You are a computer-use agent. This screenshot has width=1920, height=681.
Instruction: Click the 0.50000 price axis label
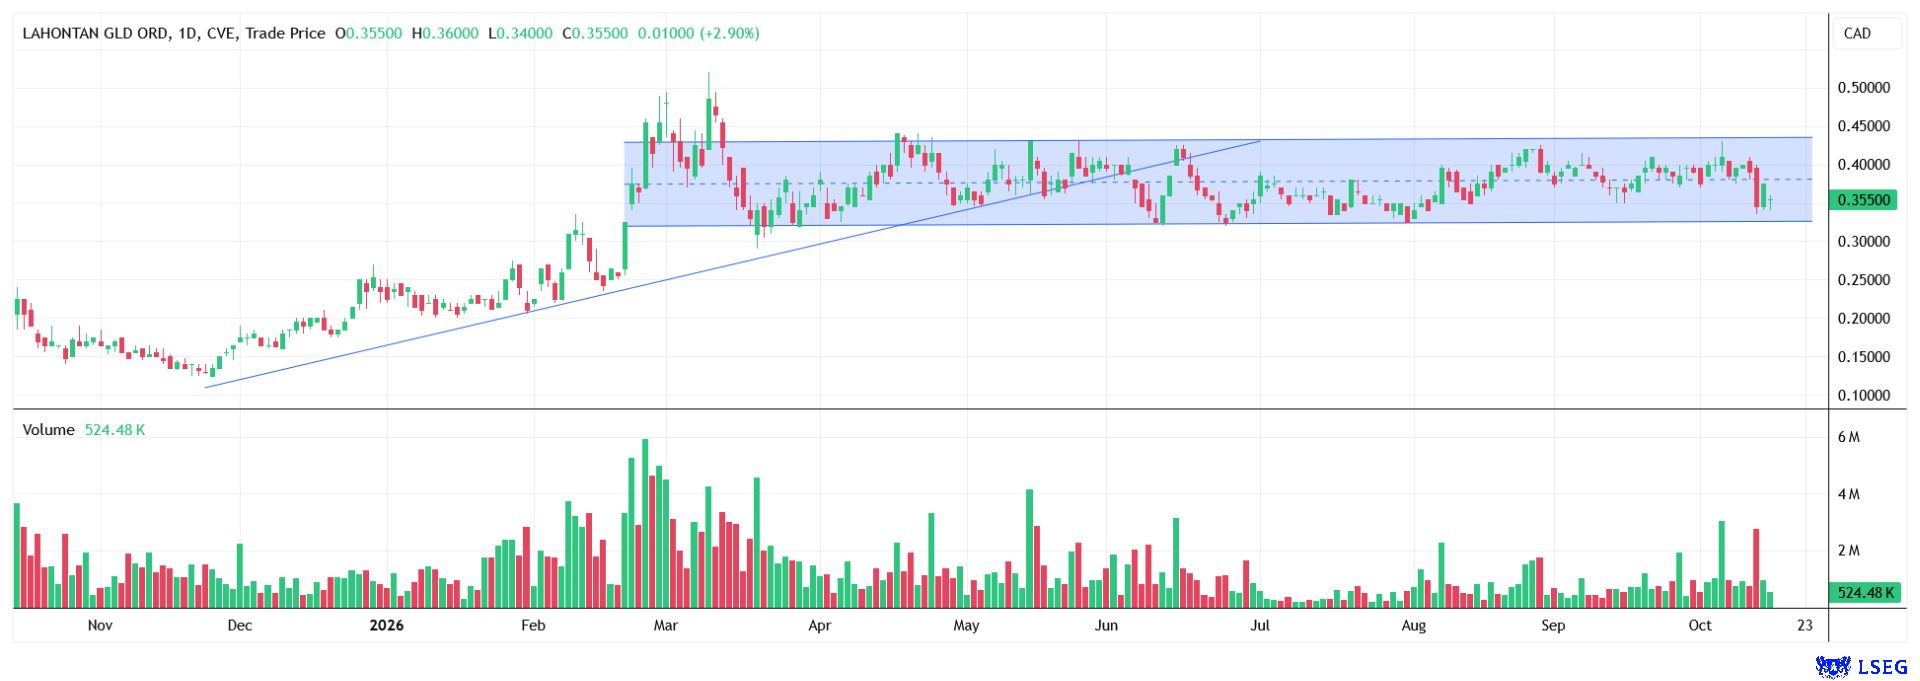pyautogui.click(x=1864, y=88)
